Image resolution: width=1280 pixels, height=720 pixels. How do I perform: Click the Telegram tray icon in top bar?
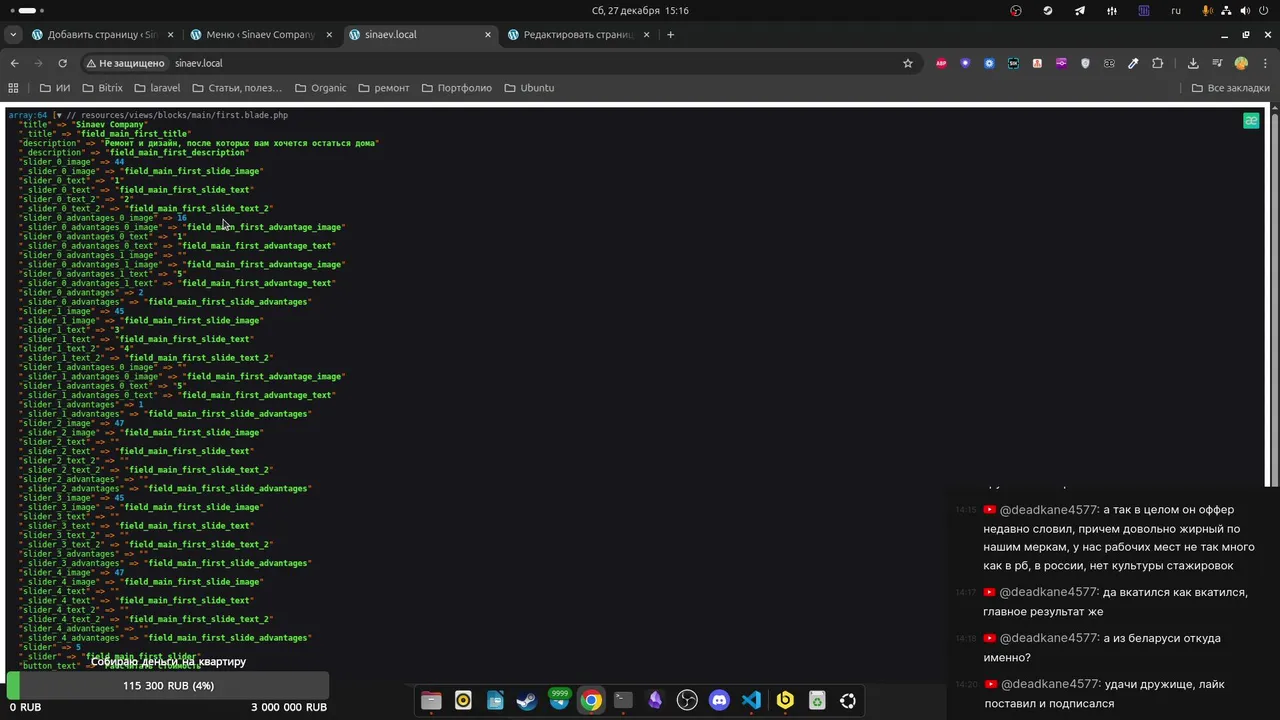(1080, 10)
